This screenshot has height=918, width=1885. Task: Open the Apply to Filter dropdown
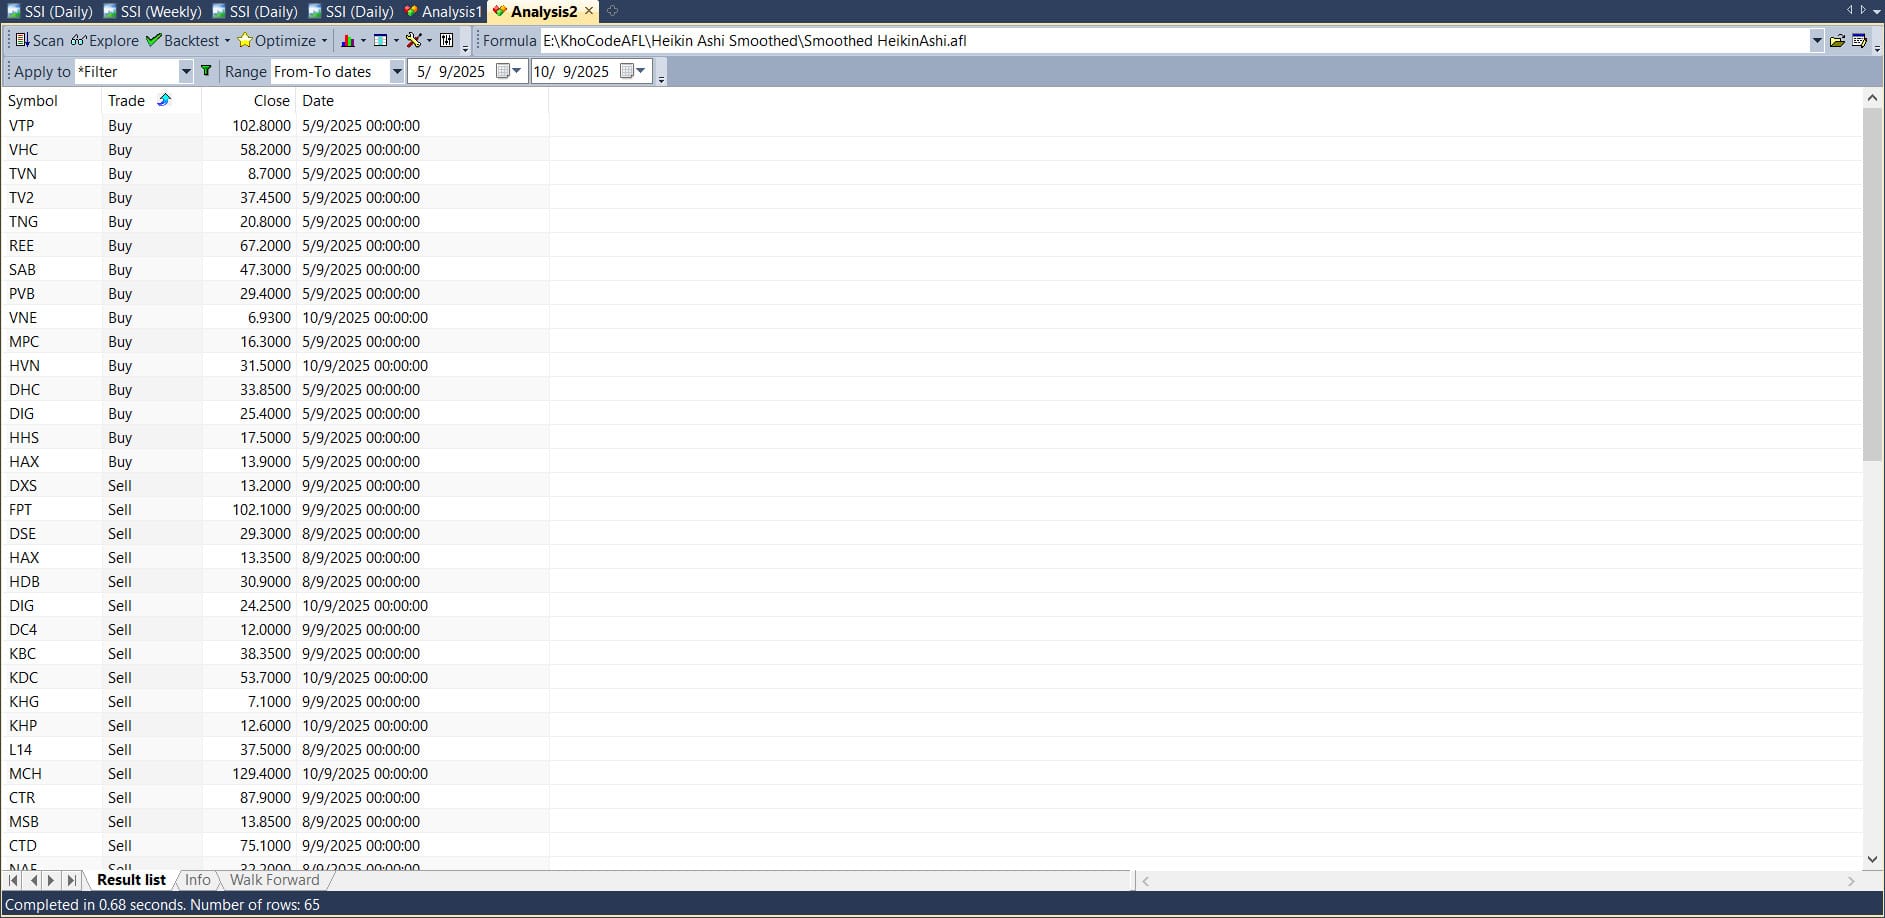[185, 71]
